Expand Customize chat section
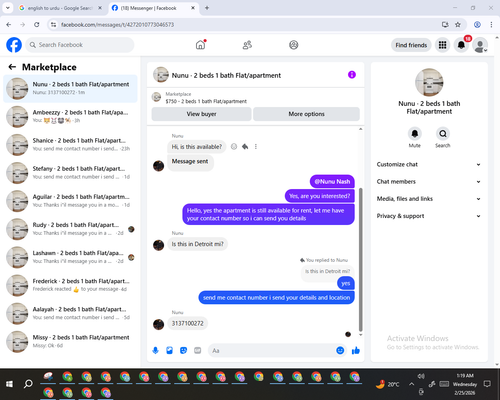The height and width of the screenshot is (400, 500). tap(429, 164)
